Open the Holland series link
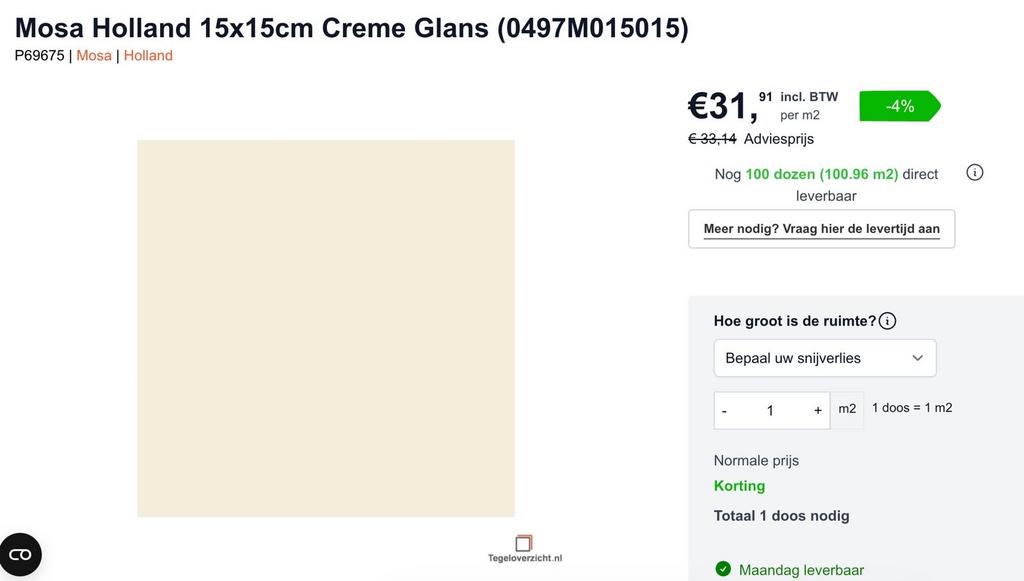Viewport: 1024px width, 581px height. (x=148, y=55)
